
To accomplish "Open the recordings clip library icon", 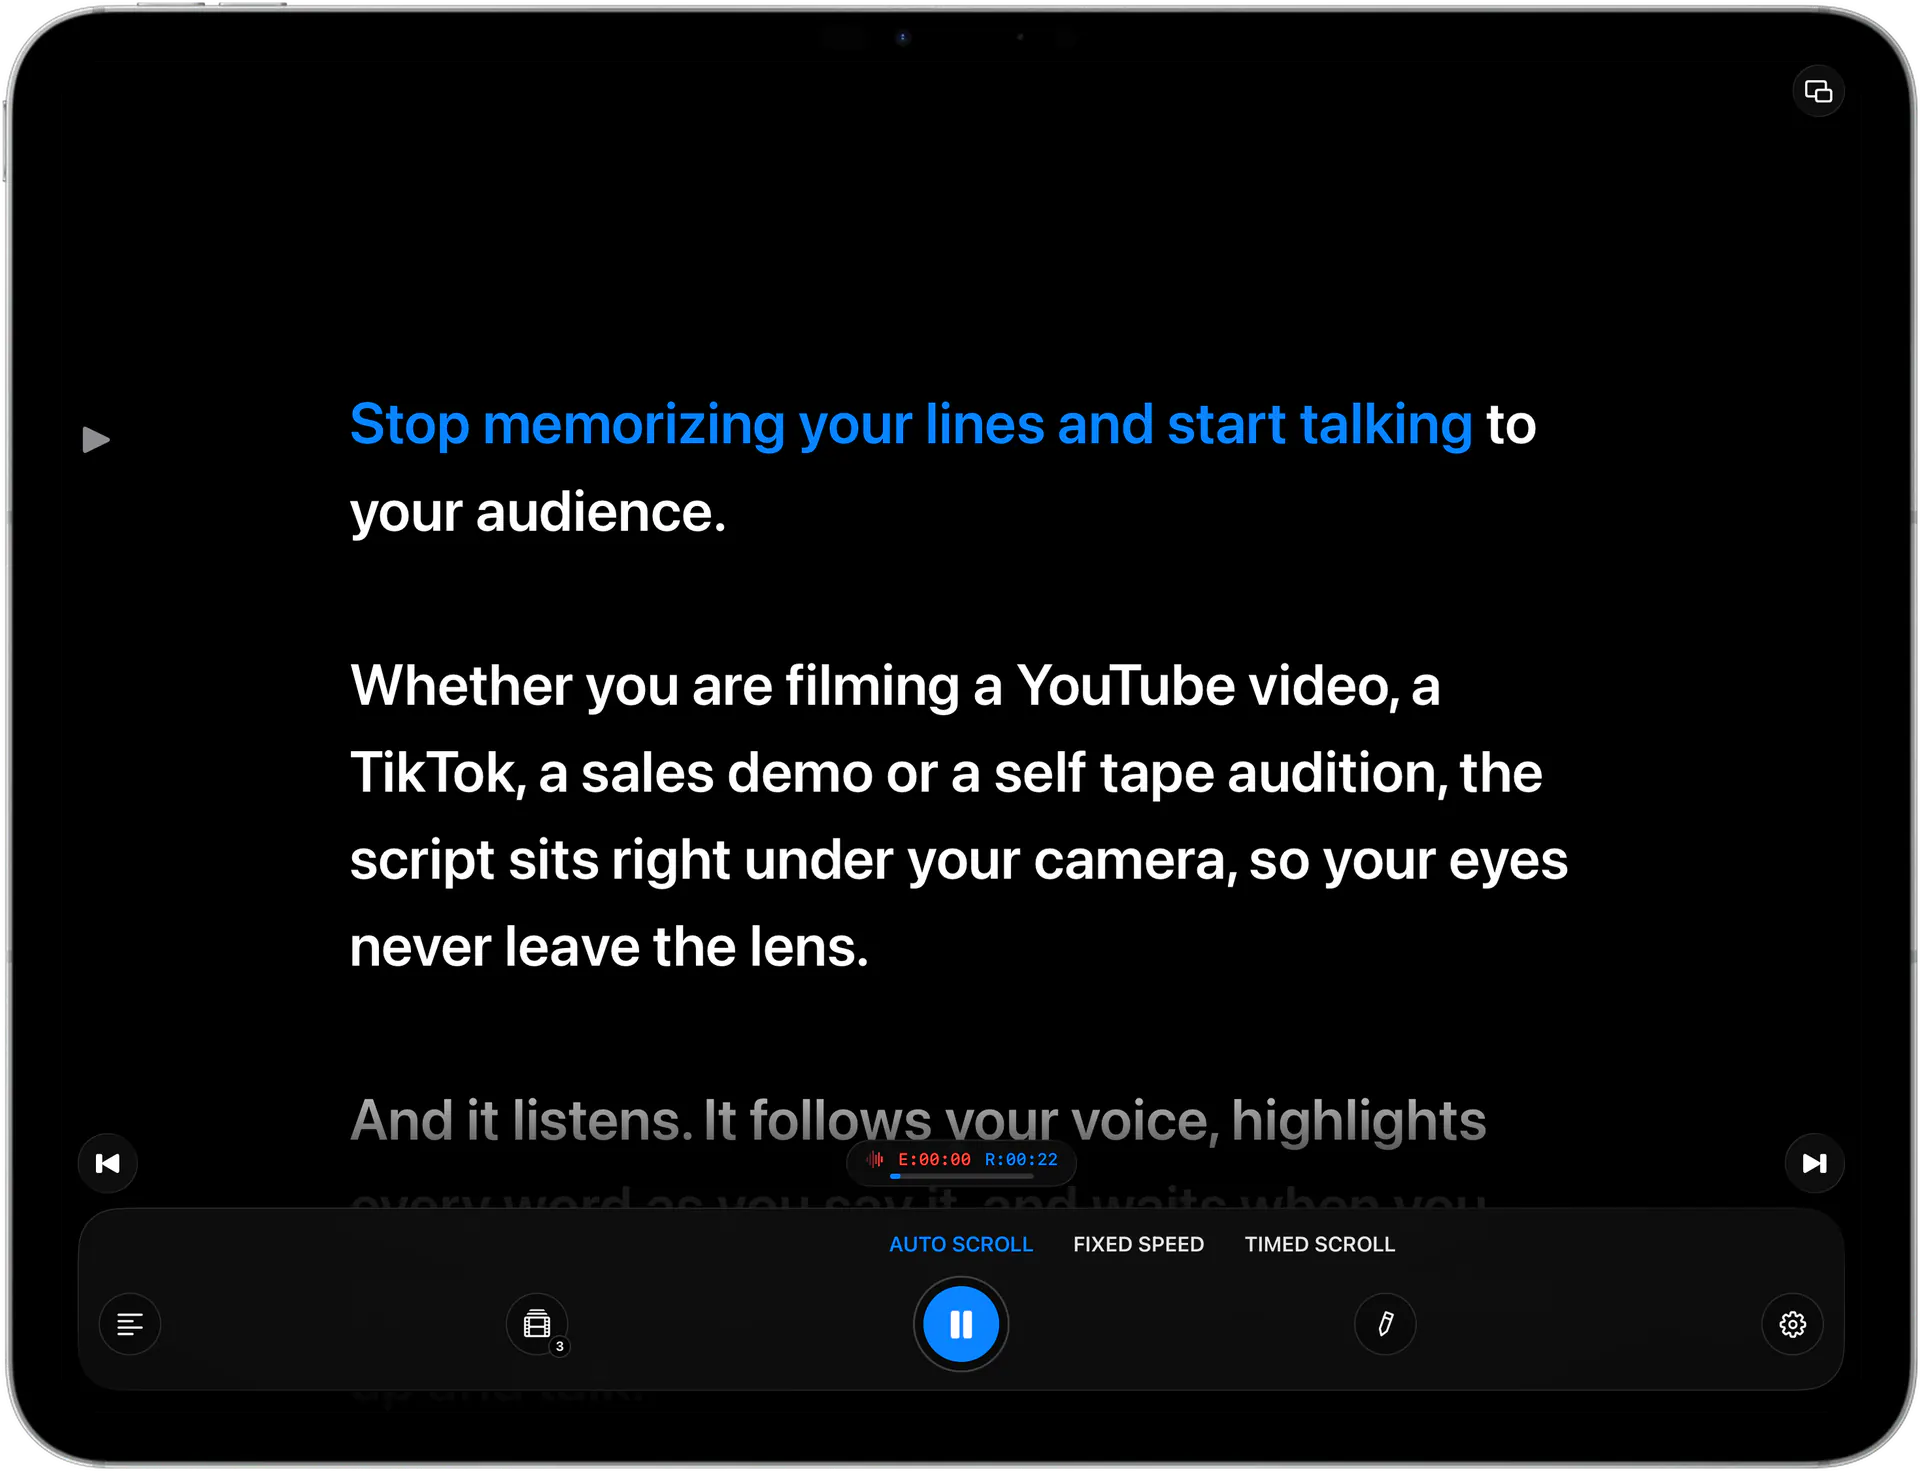I will pos(538,1324).
